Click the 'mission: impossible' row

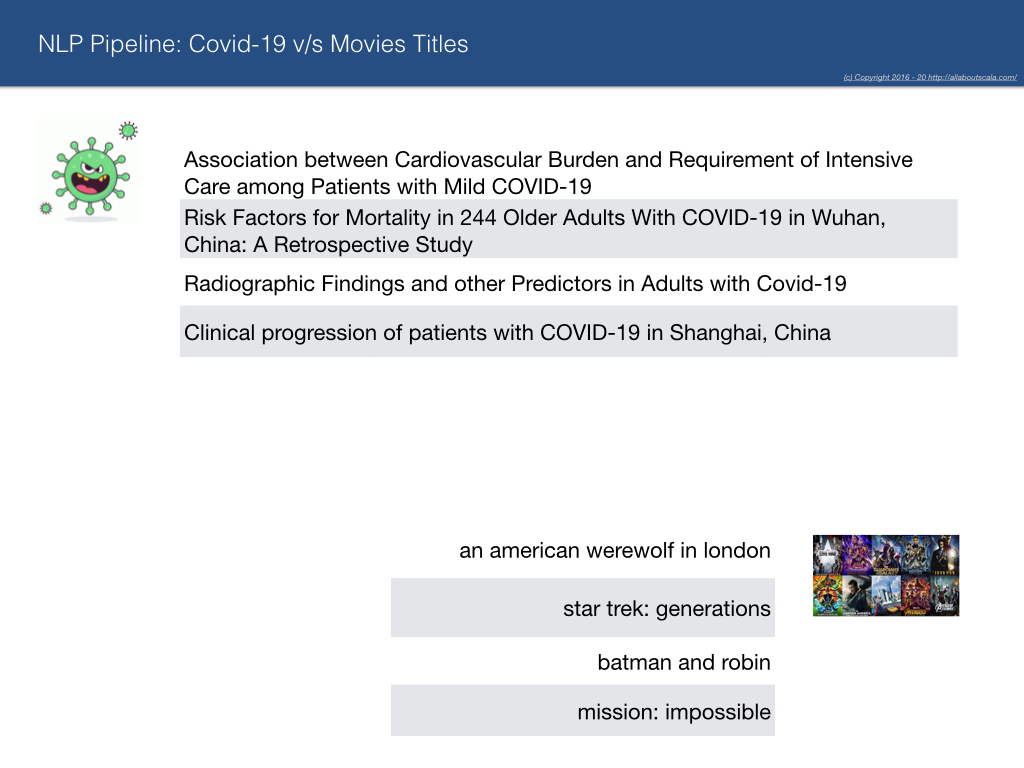click(583, 711)
